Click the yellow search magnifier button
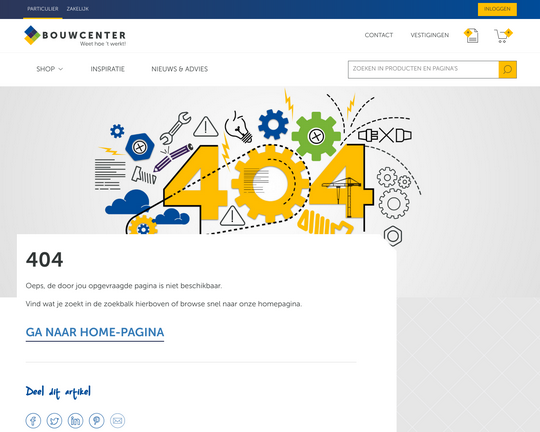Screen dimensions: 540x432 507,70
